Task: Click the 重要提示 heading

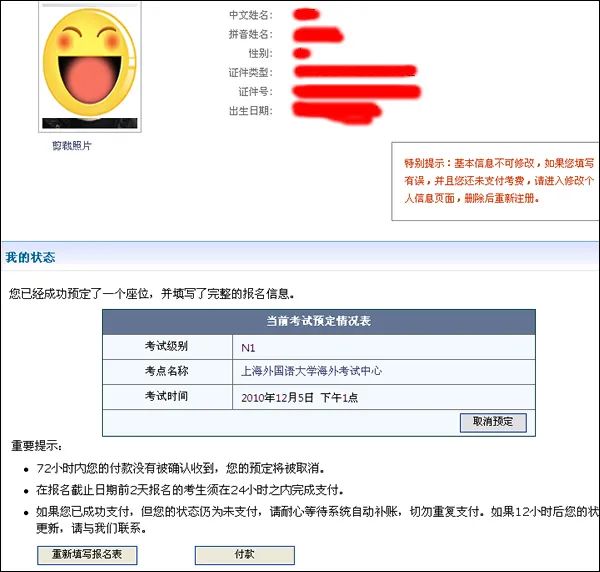Action: point(36,446)
